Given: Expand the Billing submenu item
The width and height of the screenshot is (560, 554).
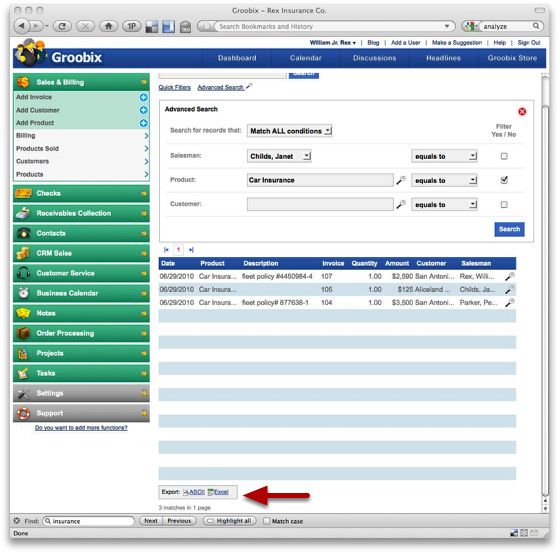Looking at the screenshot, I should coord(82,136).
